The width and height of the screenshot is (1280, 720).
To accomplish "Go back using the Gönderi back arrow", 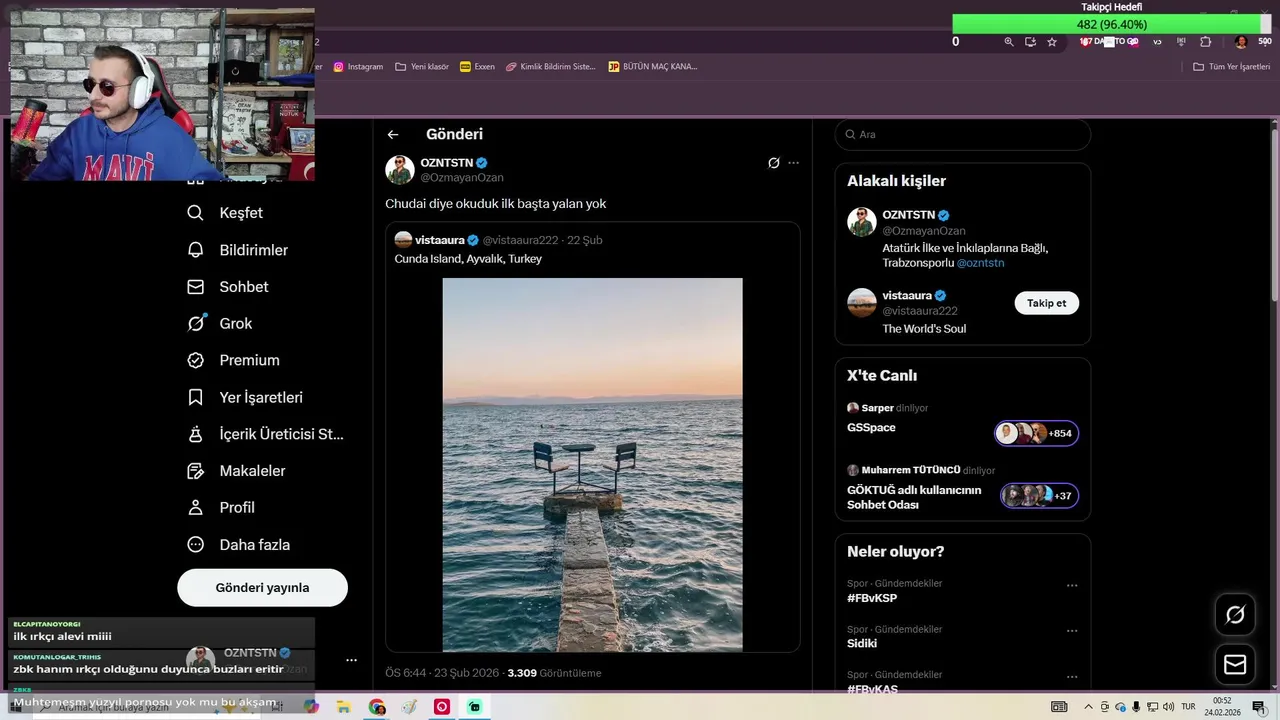I will click(x=393, y=134).
